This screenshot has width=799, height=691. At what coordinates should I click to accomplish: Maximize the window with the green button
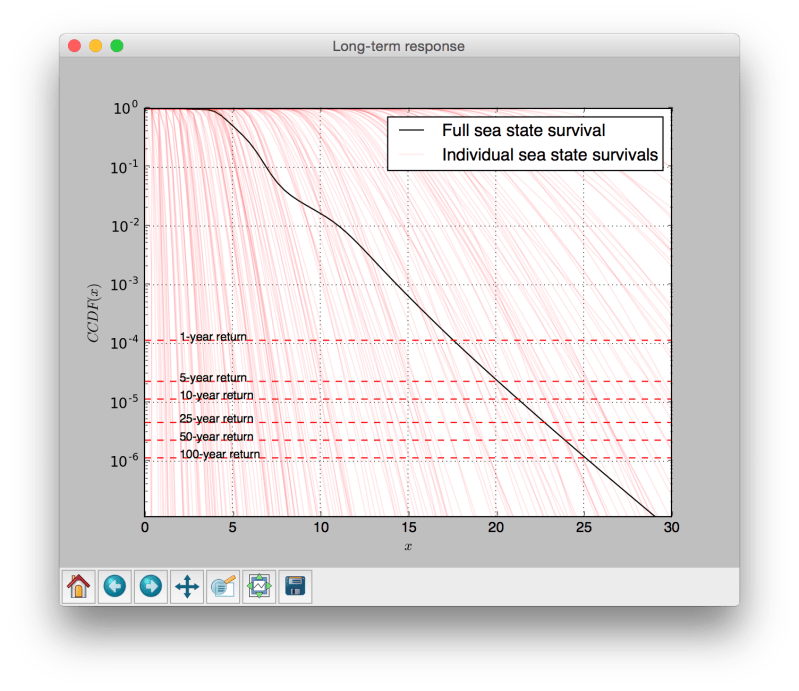[117, 46]
